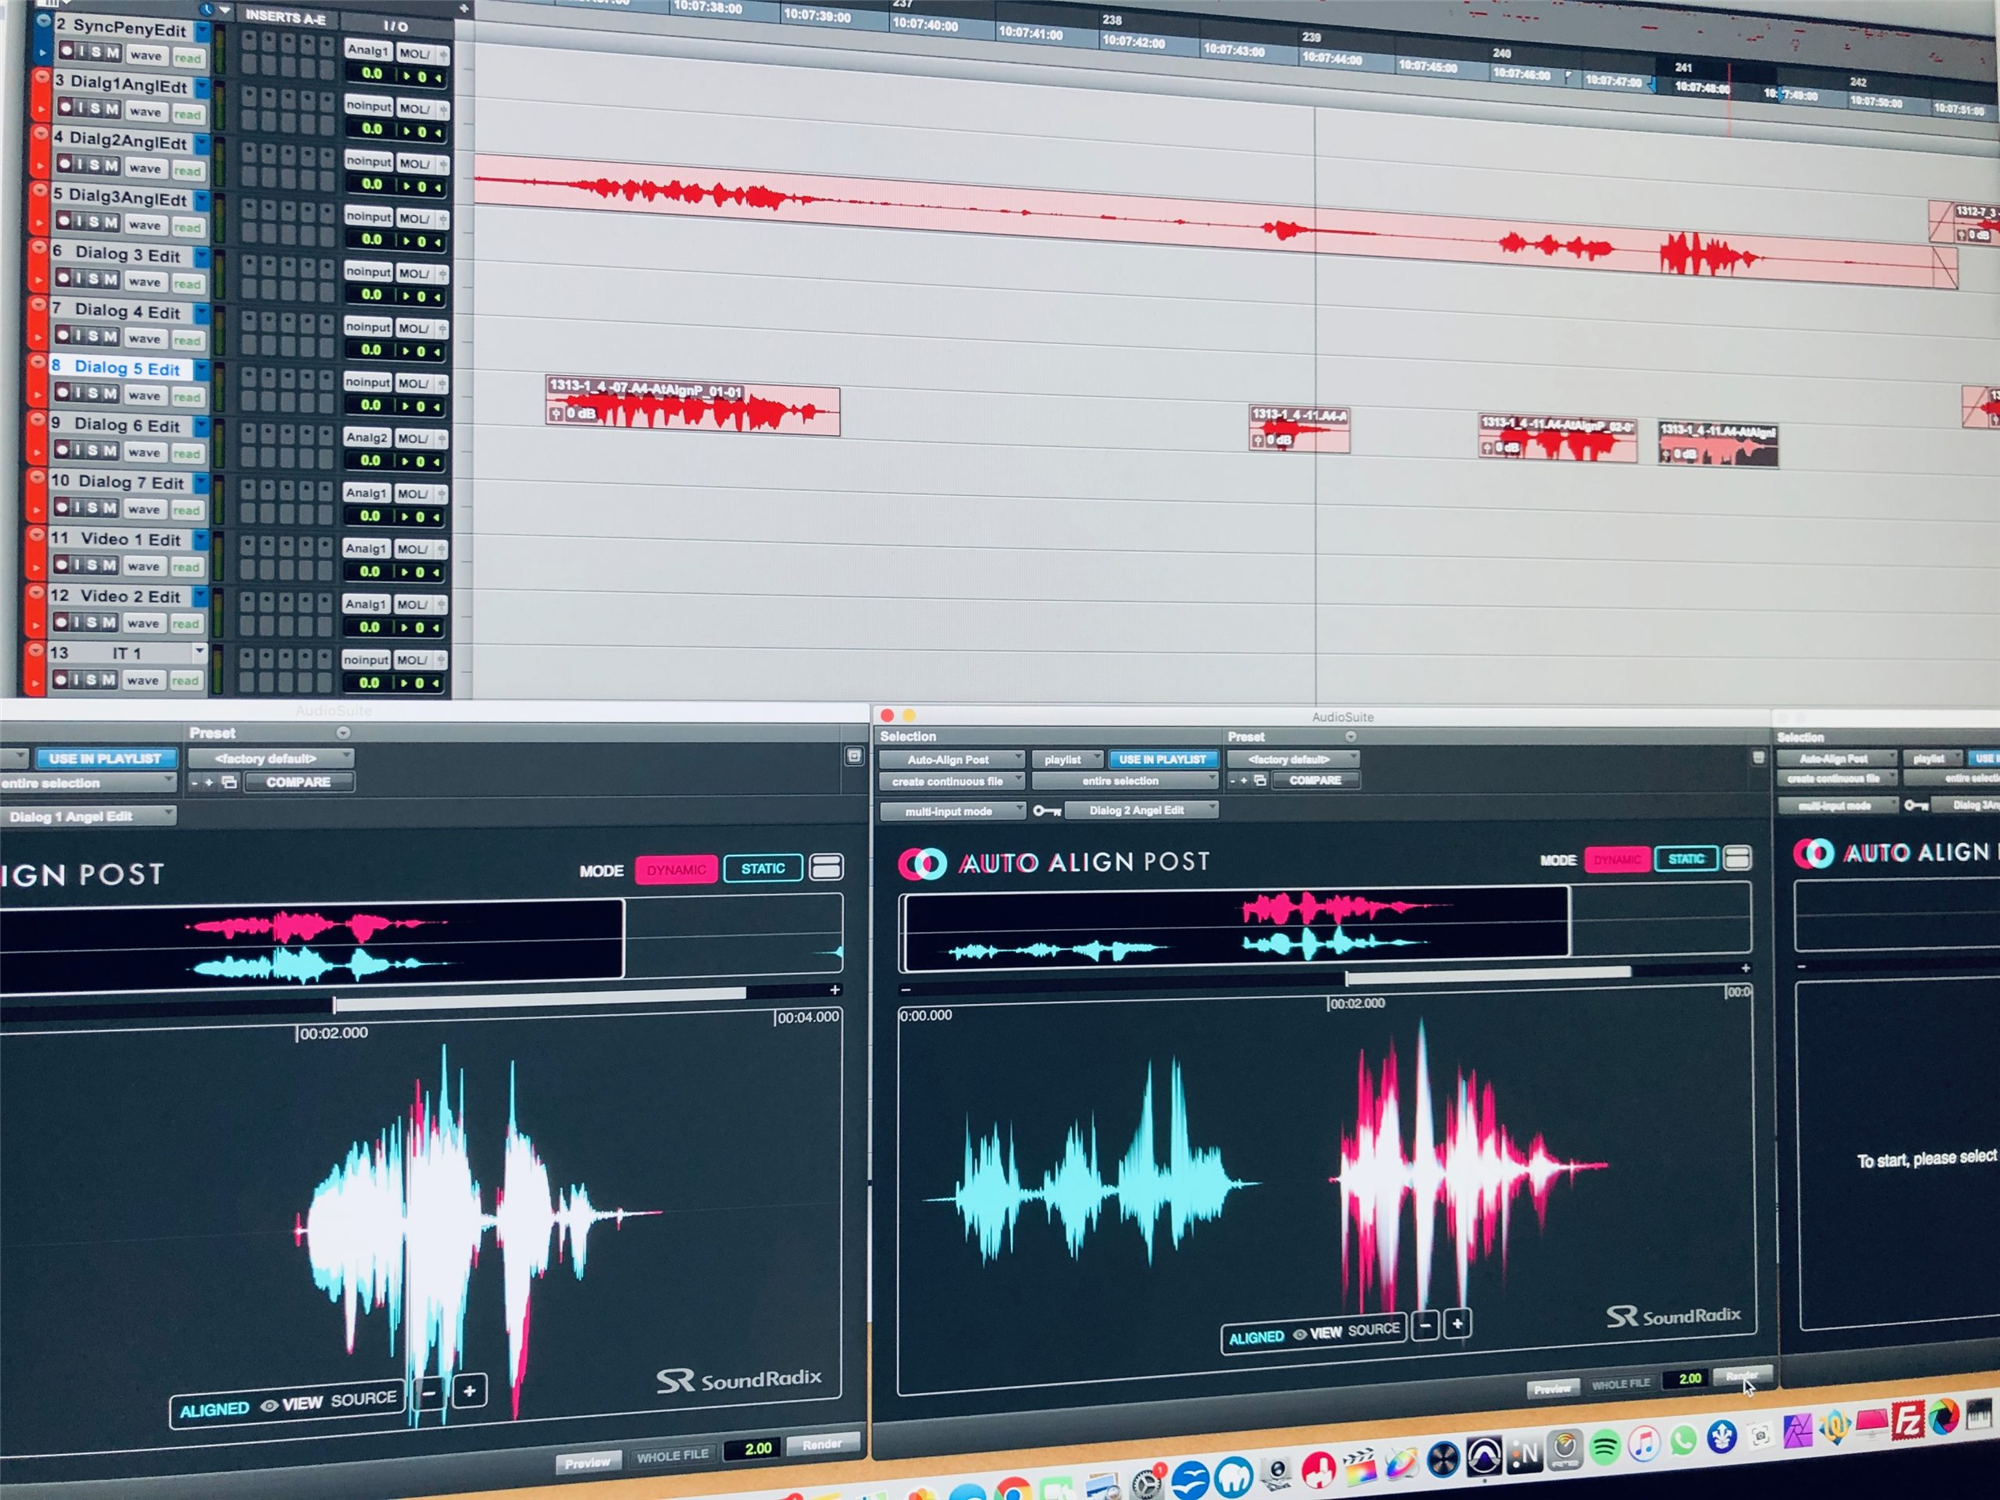Click the 0.0 volume field on Dialog 5 Edit track
This screenshot has width=2000, height=1500.
point(371,405)
